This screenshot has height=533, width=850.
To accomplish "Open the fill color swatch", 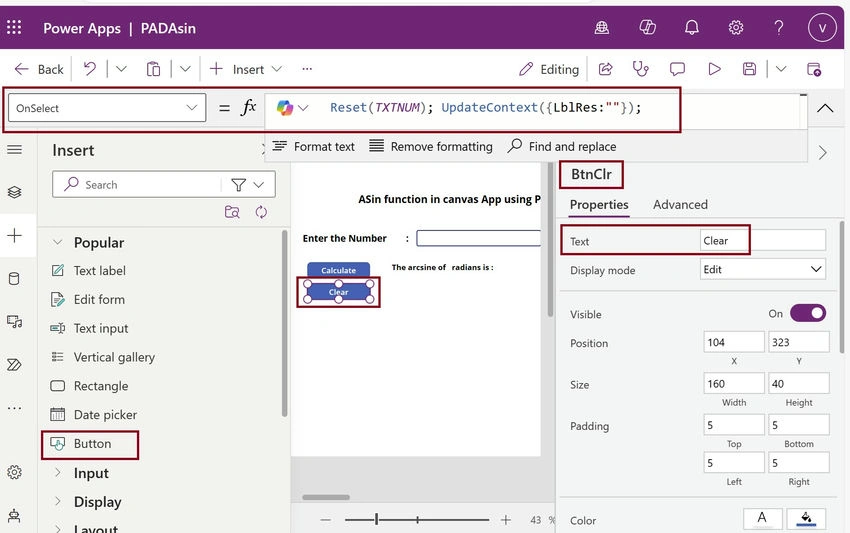I will (x=806, y=519).
